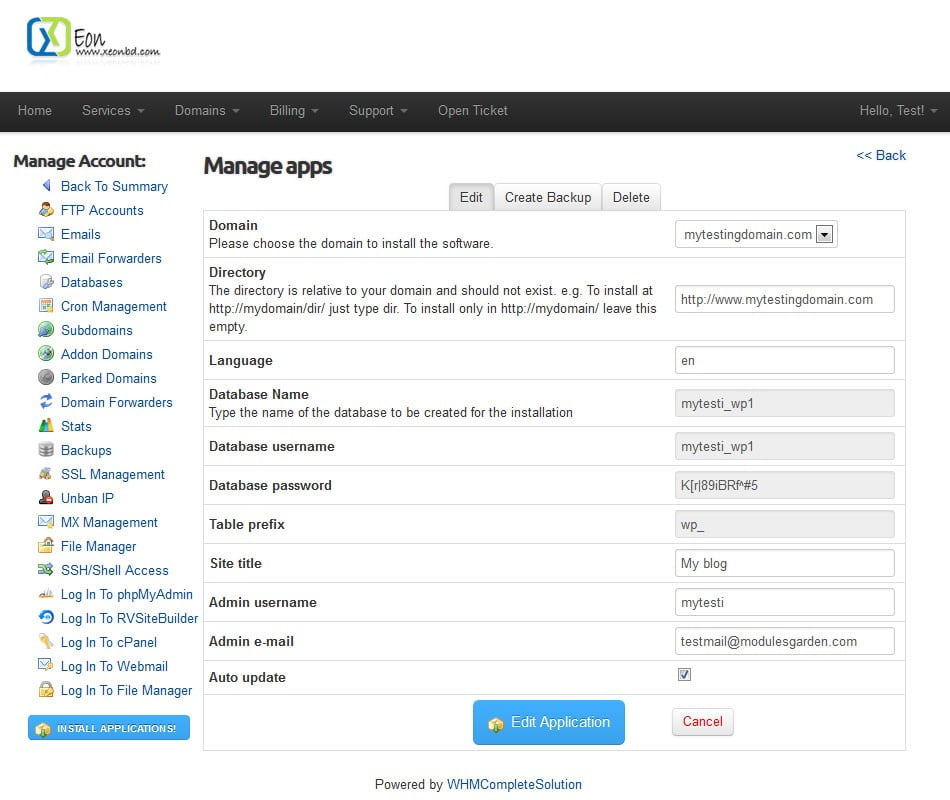The image size is (950, 800).
Task: Select the Delete tab
Action: click(x=631, y=197)
